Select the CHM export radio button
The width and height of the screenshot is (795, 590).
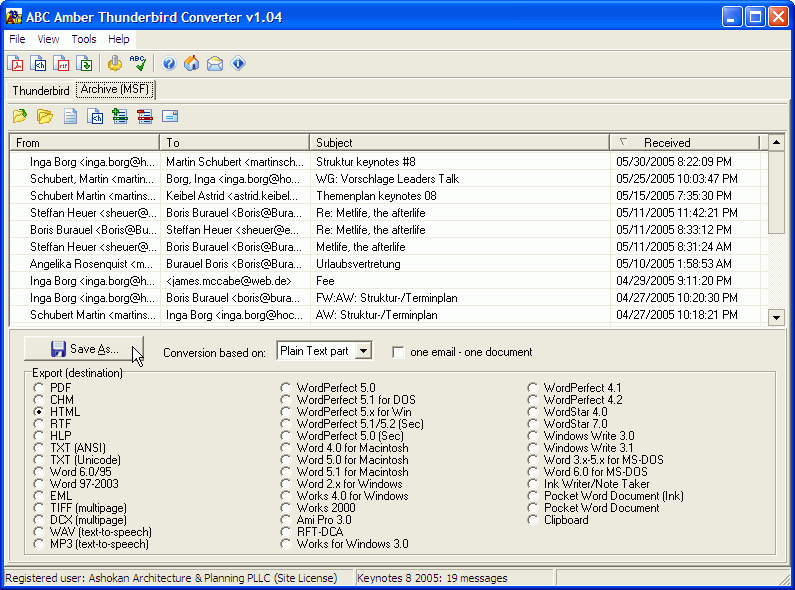click(39, 400)
